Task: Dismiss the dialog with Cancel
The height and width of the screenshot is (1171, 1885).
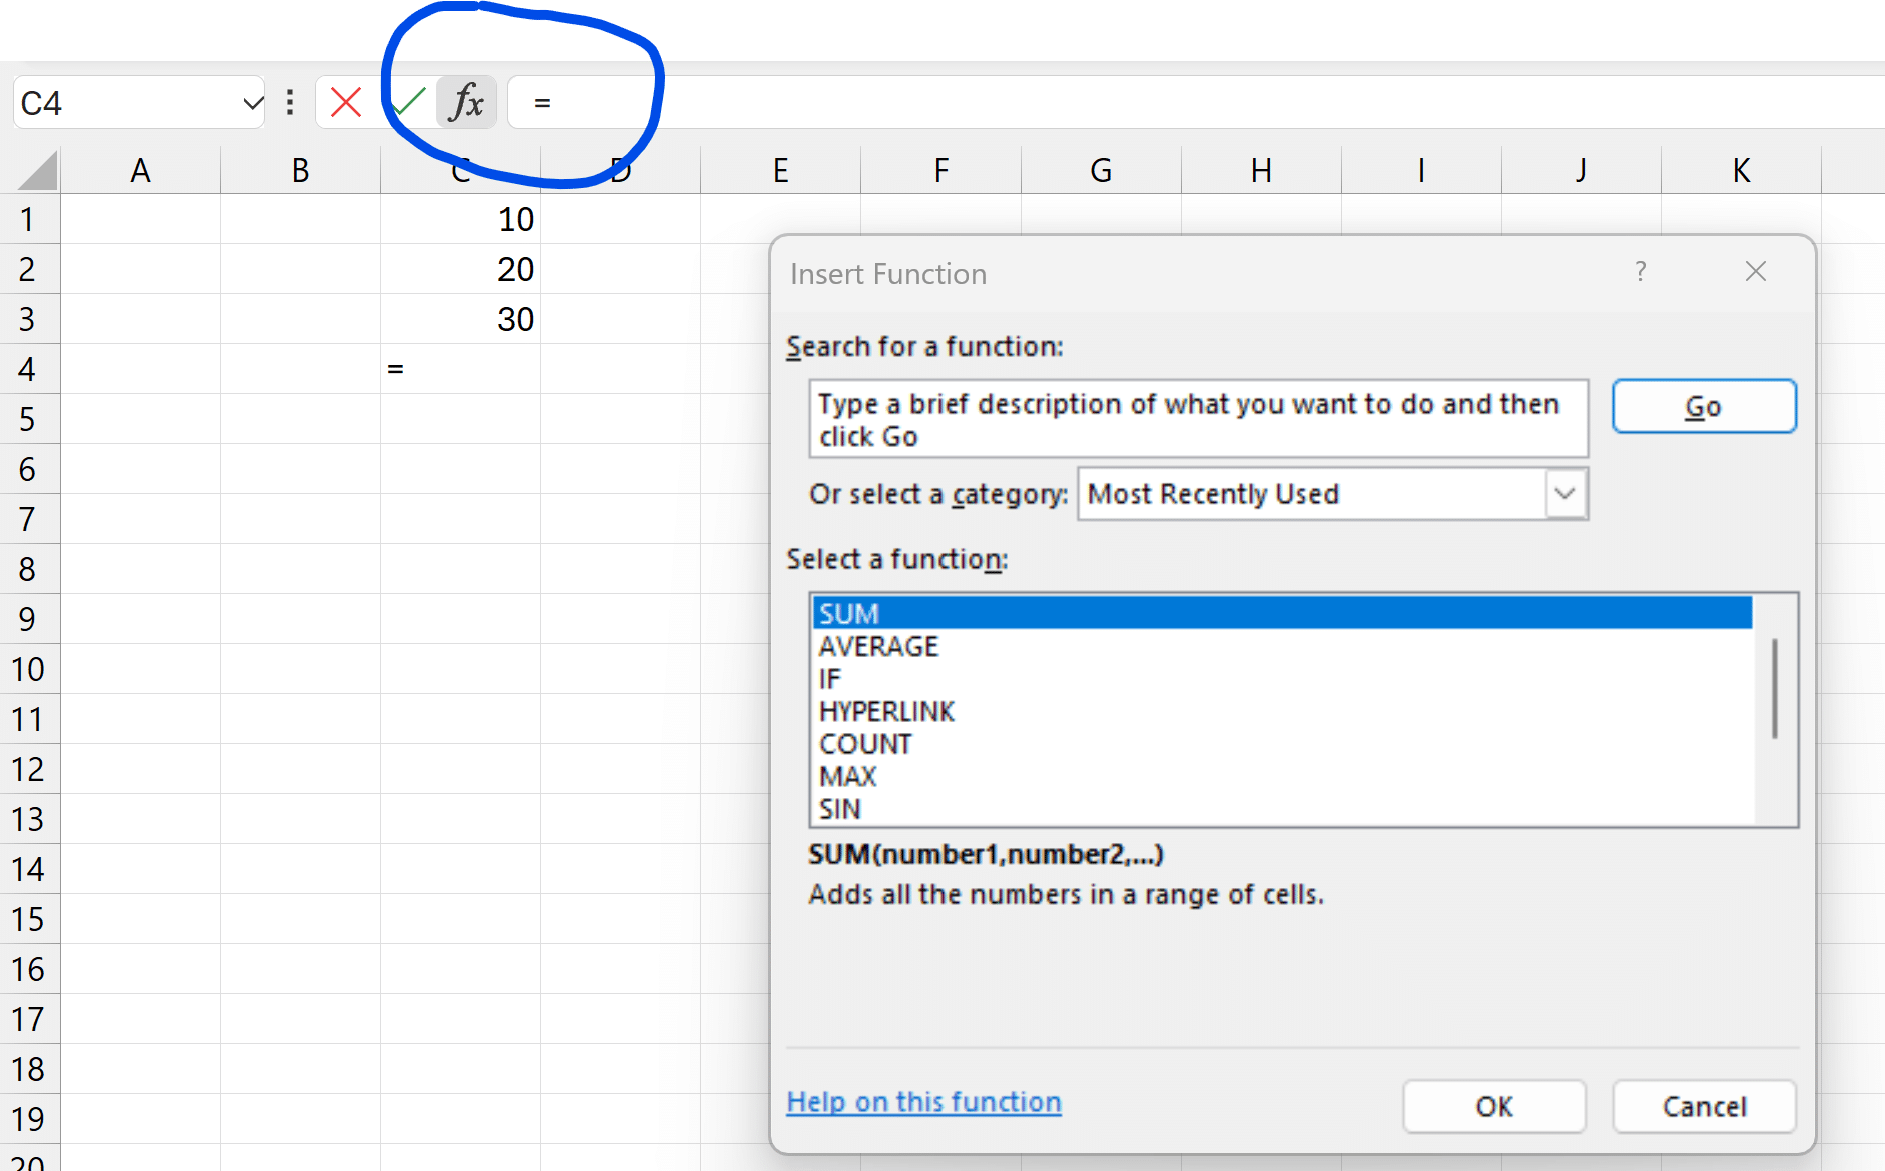Action: tap(1704, 1106)
